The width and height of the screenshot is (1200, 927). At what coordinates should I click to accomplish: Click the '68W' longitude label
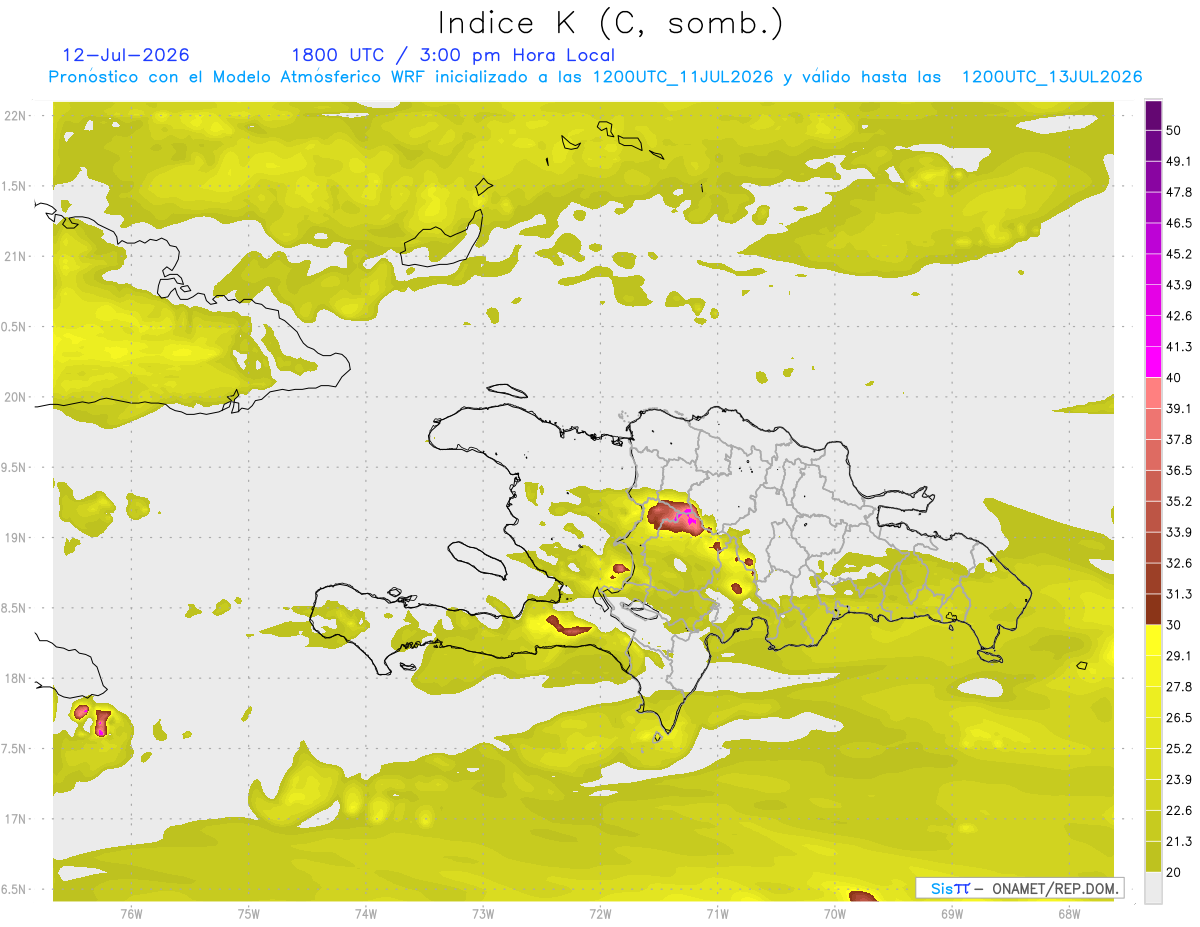[x=1069, y=914]
